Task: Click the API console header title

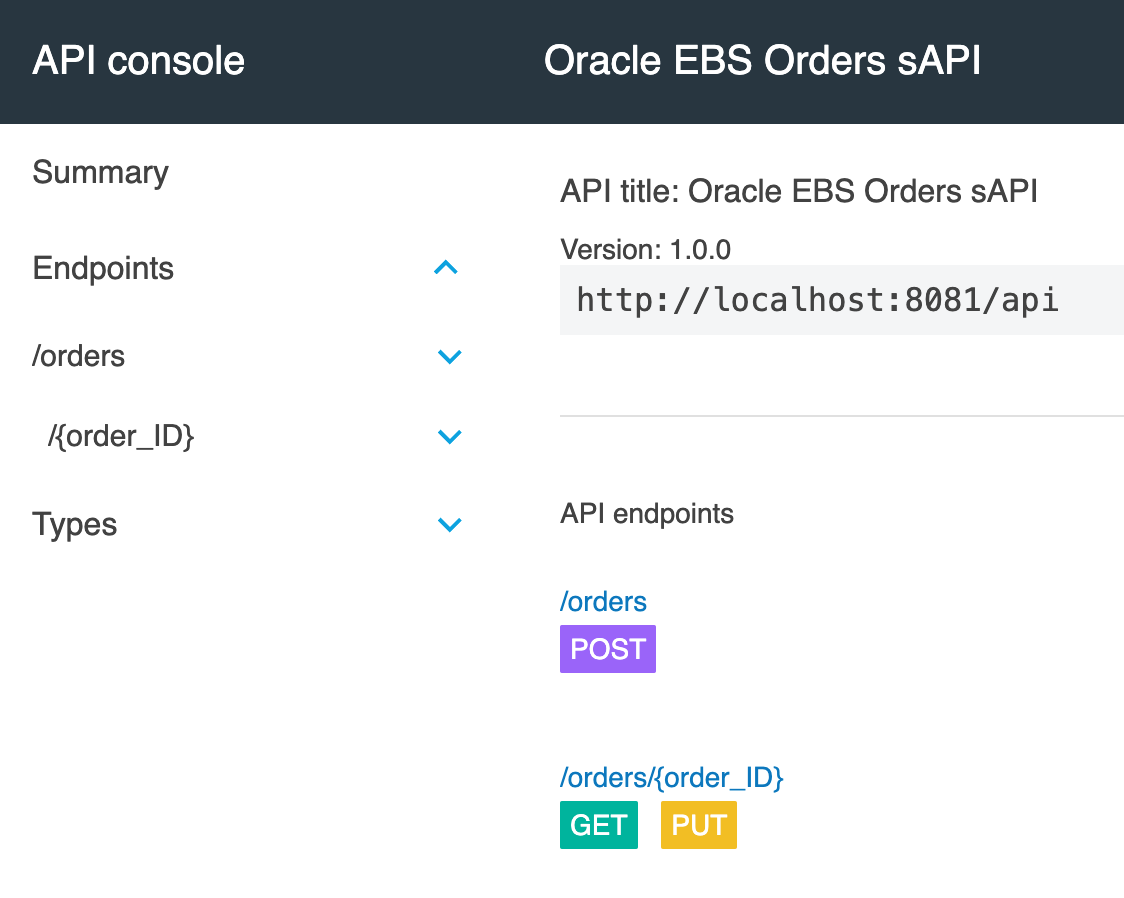Action: coord(138,60)
